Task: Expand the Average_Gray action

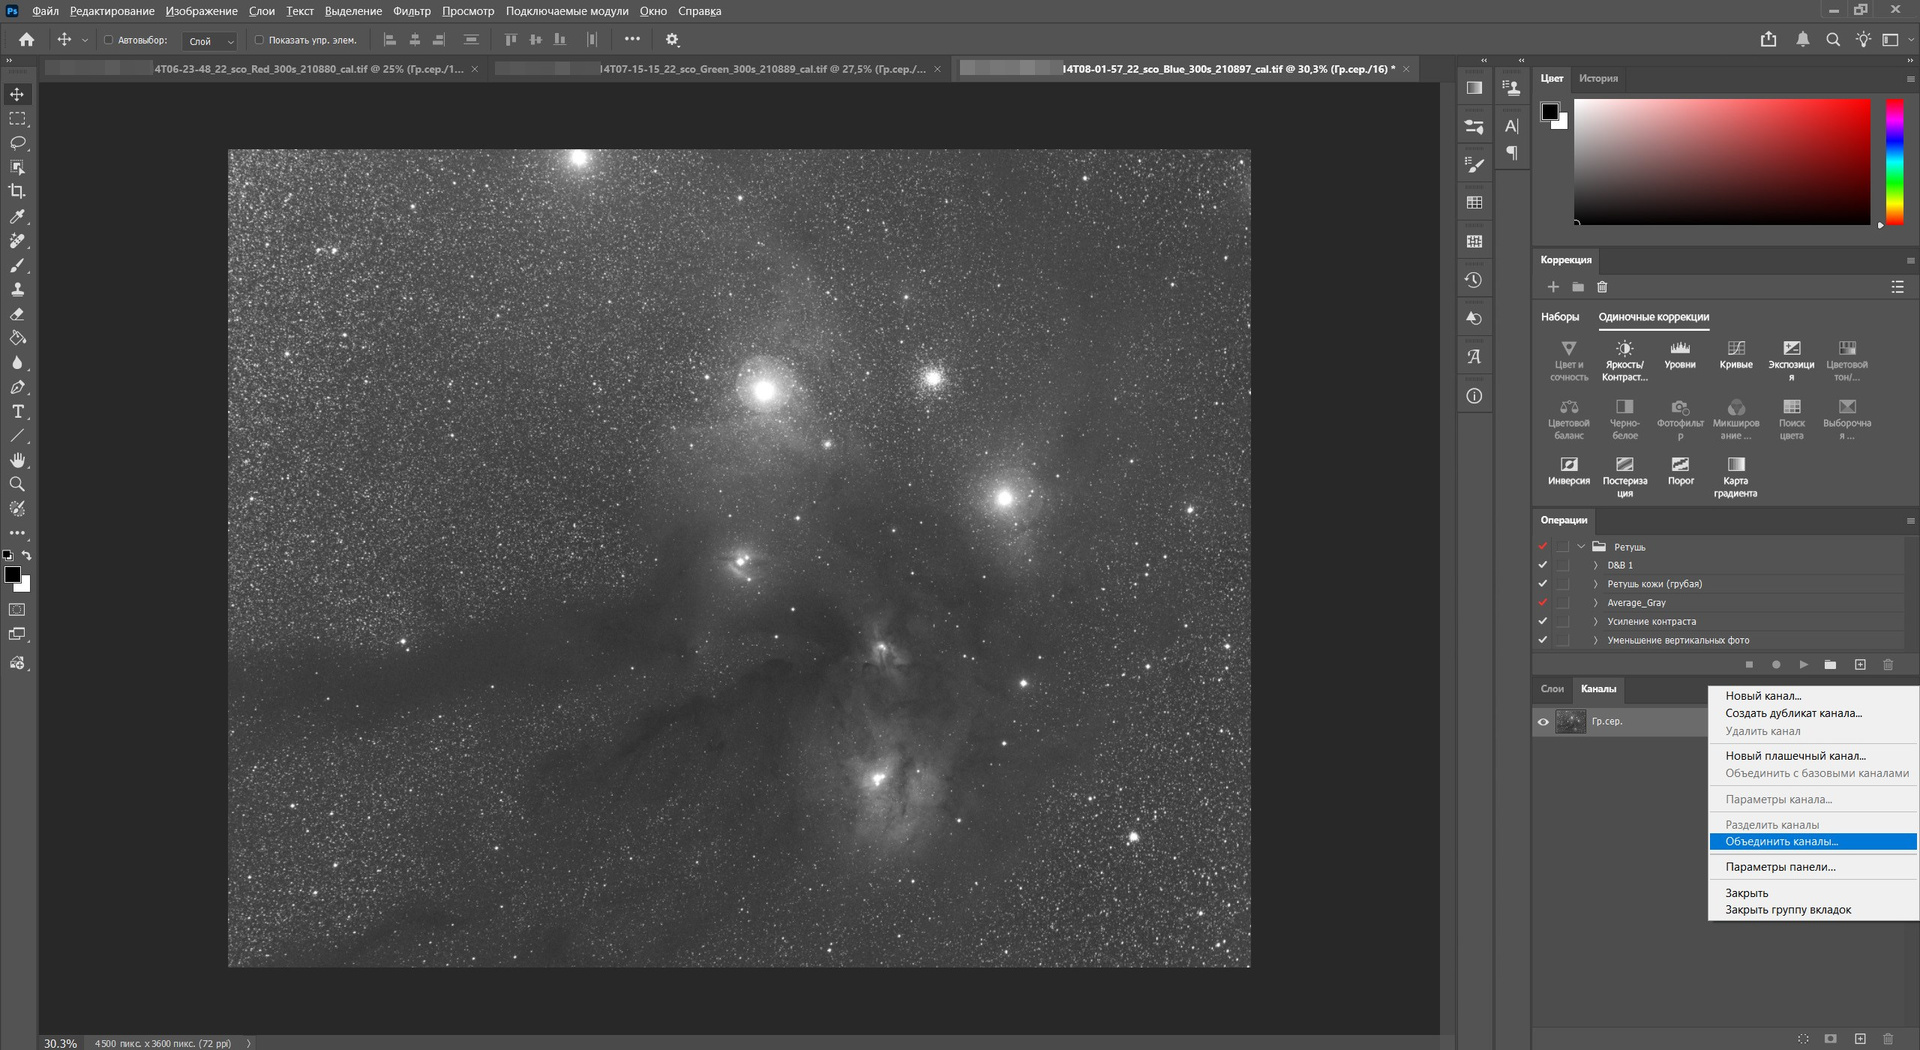Action: (1595, 603)
